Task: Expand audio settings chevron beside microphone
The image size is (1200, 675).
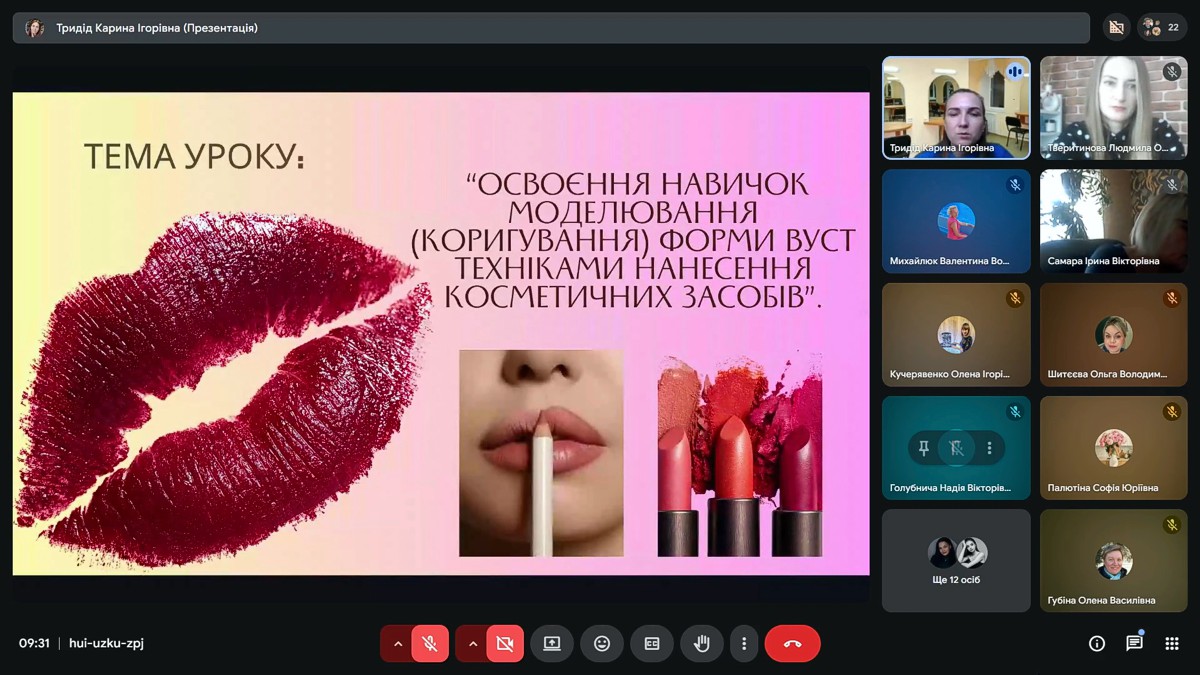Action: click(398, 644)
